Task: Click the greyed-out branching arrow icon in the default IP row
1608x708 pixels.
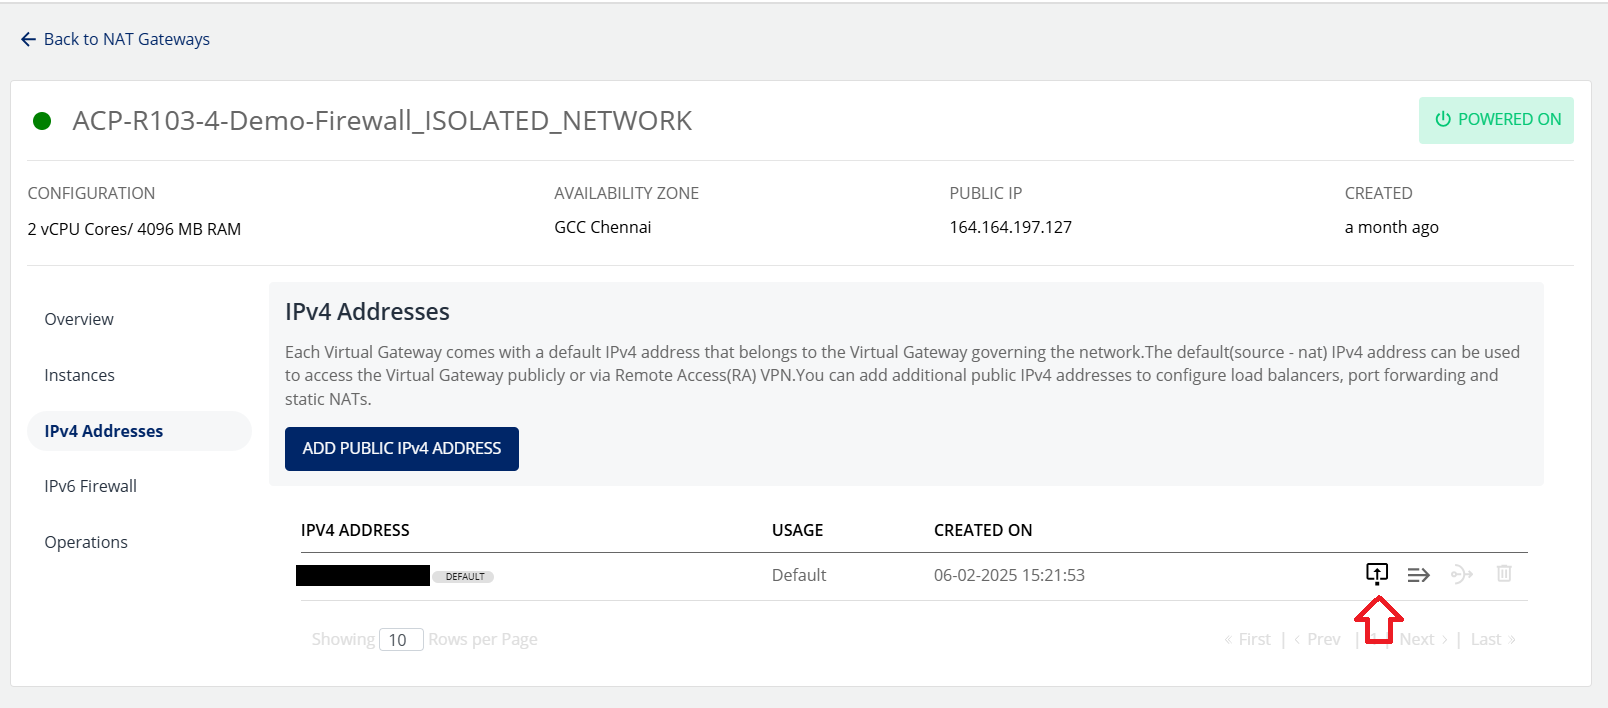Action: click(1461, 574)
